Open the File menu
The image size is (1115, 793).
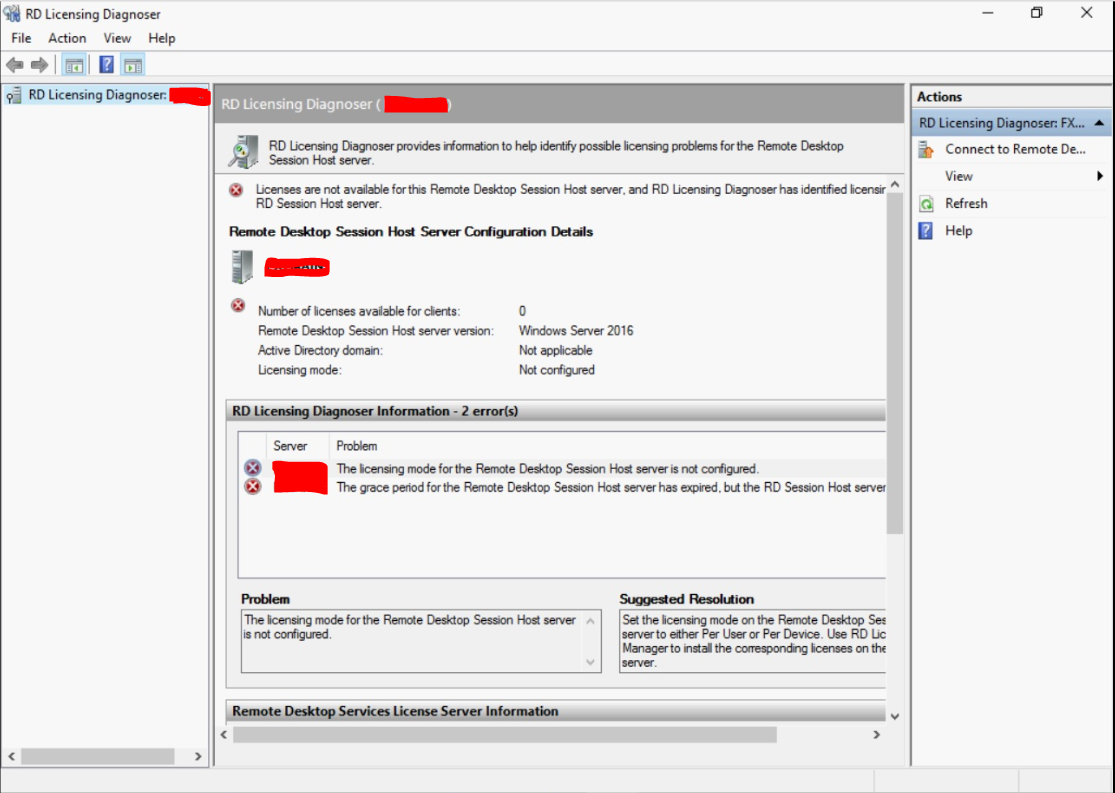(21, 38)
